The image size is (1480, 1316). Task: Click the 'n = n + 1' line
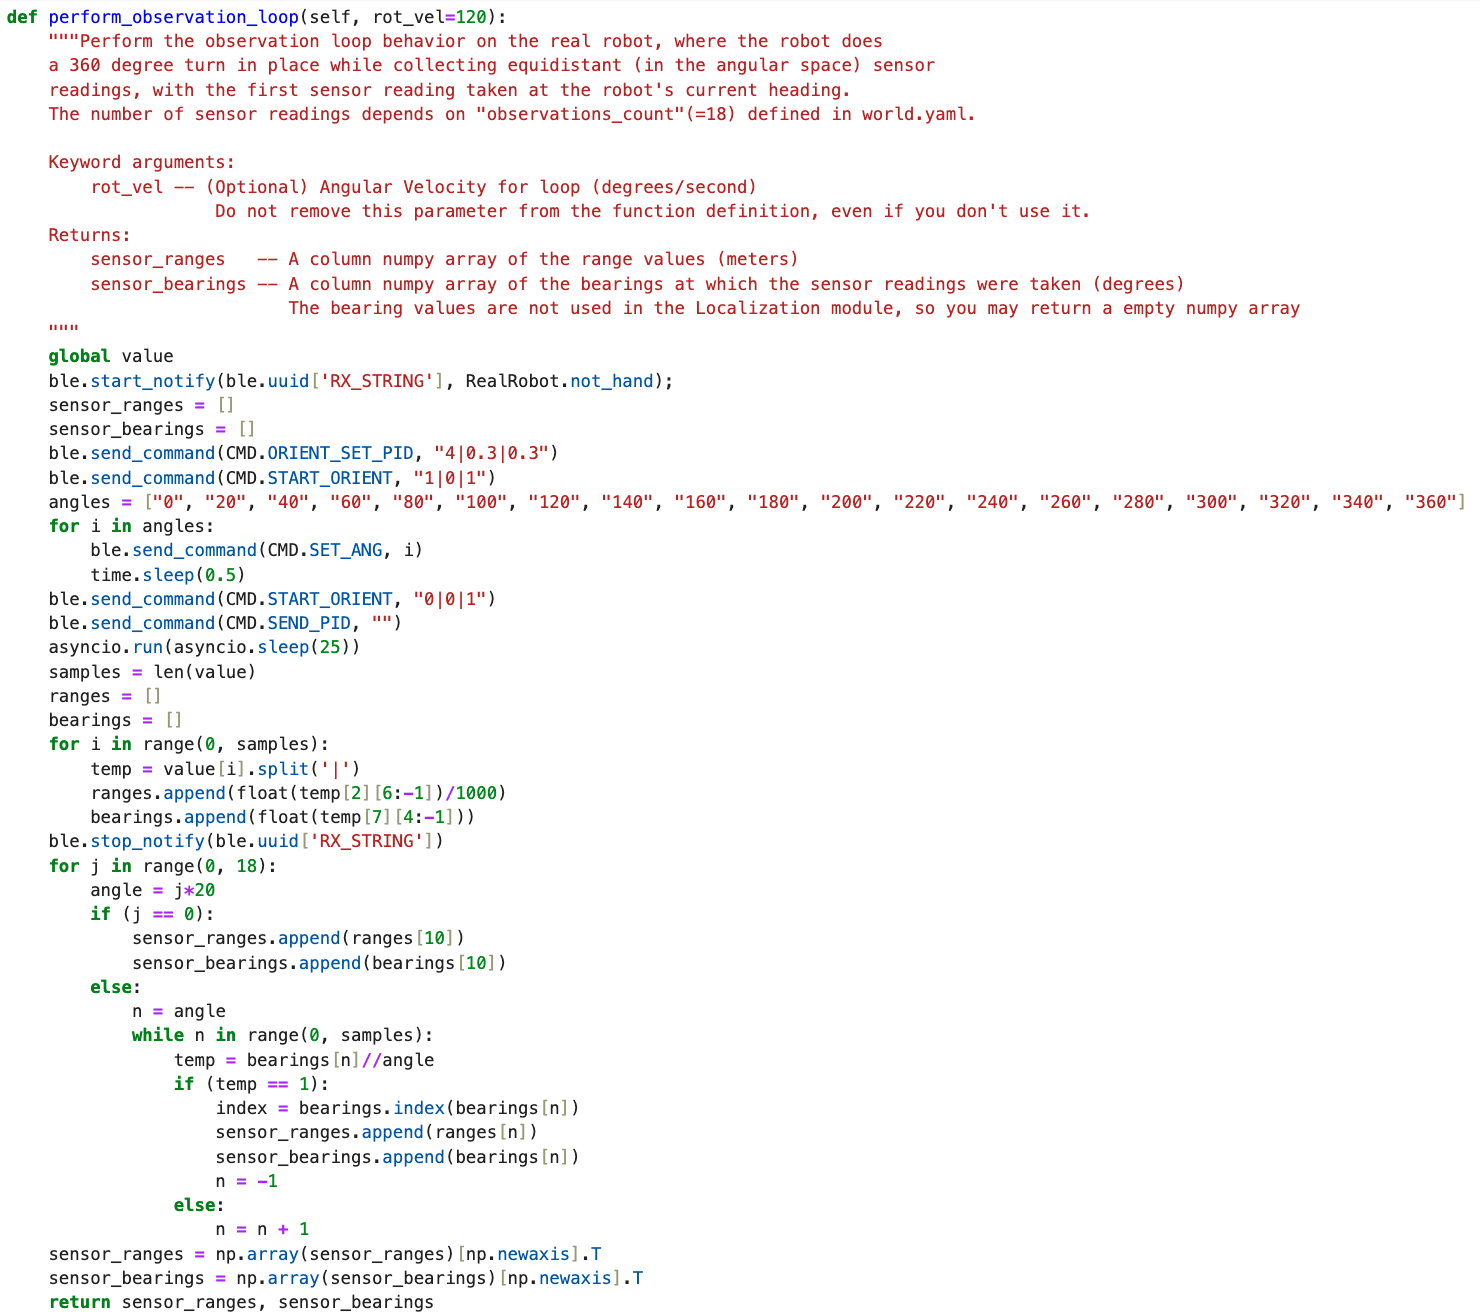point(263,1229)
